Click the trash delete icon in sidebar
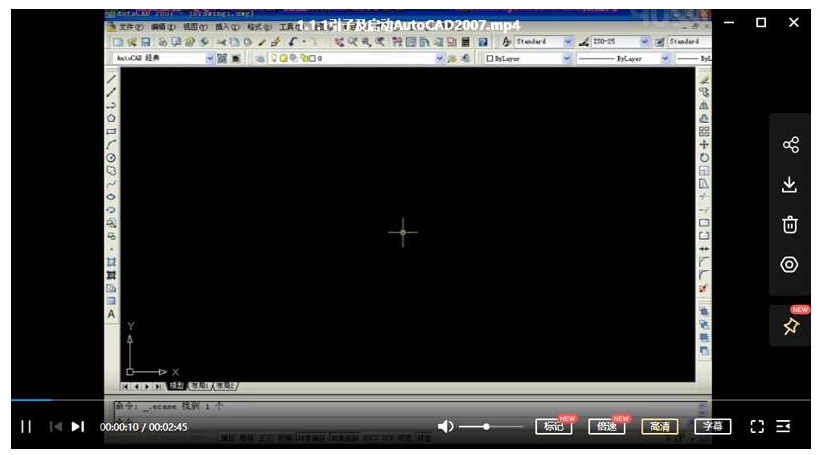 (x=790, y=224)
